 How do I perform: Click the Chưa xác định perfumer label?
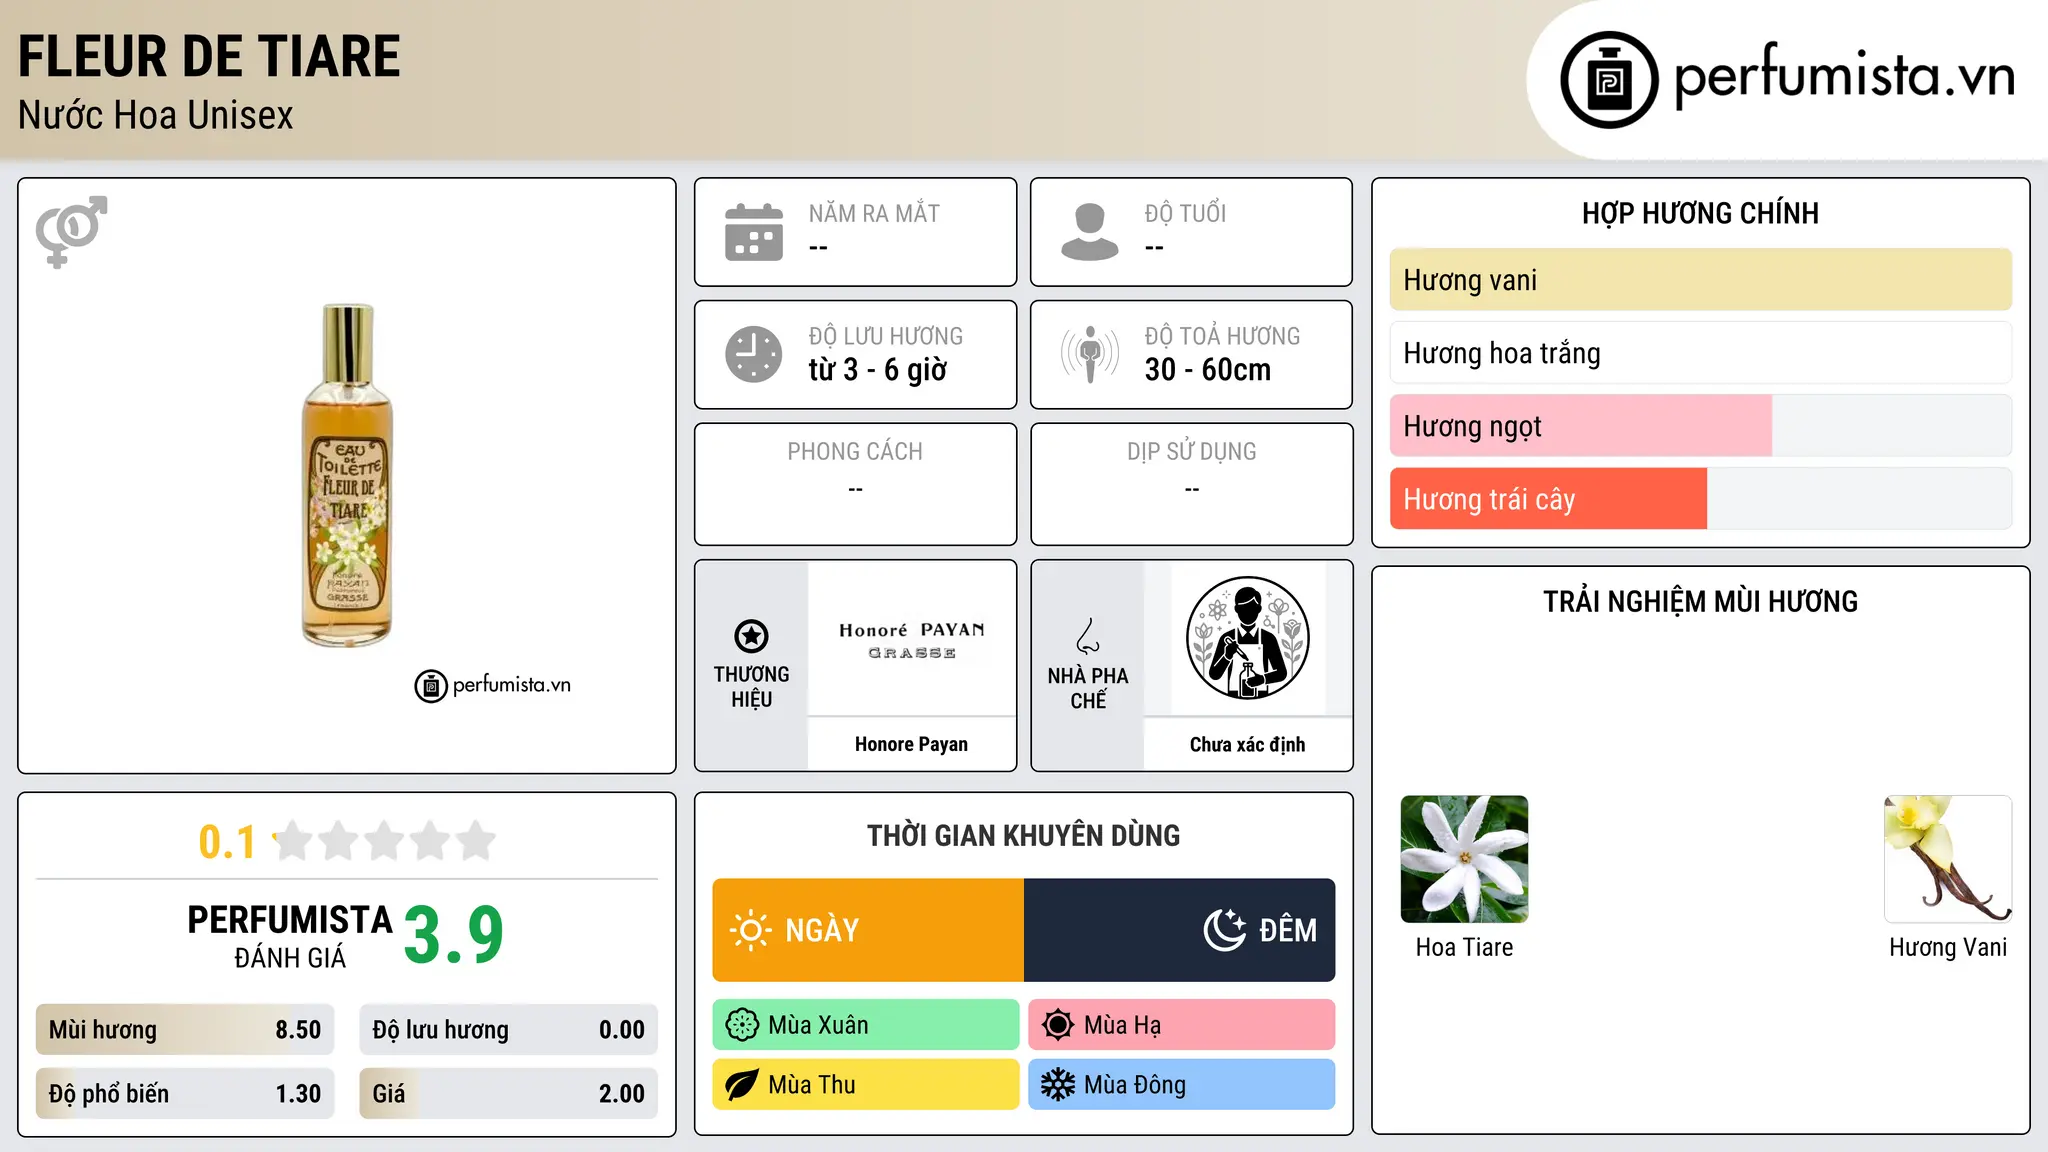tap(1247, 744)
